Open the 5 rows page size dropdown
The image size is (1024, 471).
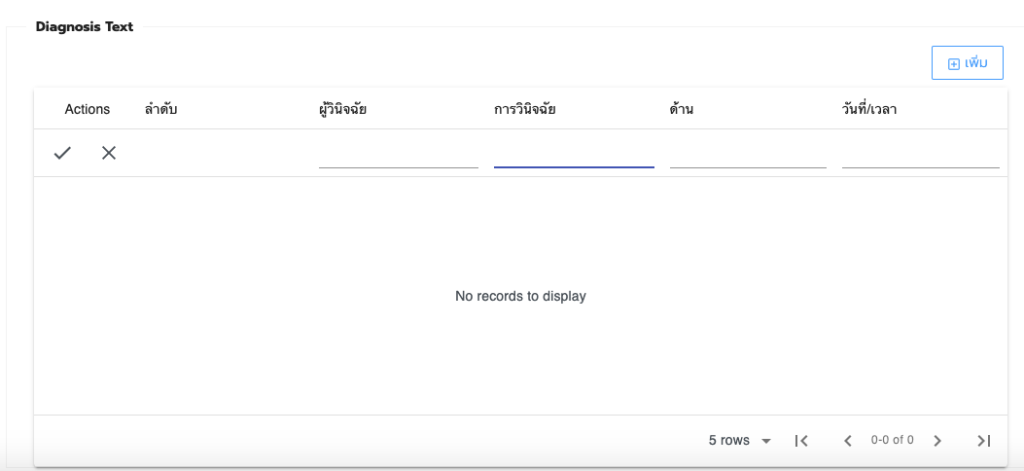point(739,440)
